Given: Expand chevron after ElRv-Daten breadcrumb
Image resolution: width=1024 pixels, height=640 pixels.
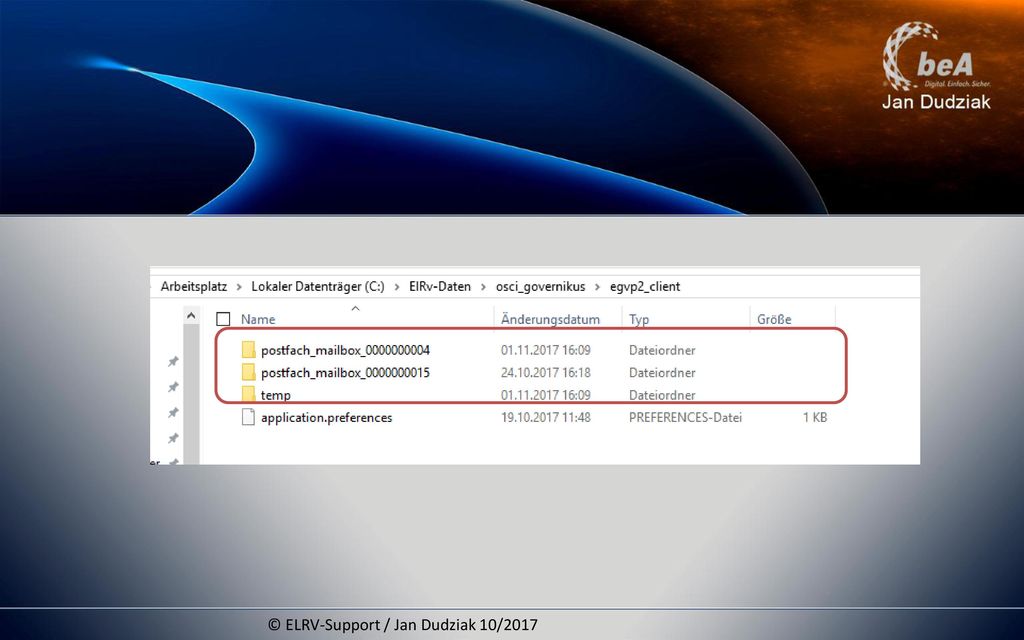Looking at the screenshot, I should point(483,287).
